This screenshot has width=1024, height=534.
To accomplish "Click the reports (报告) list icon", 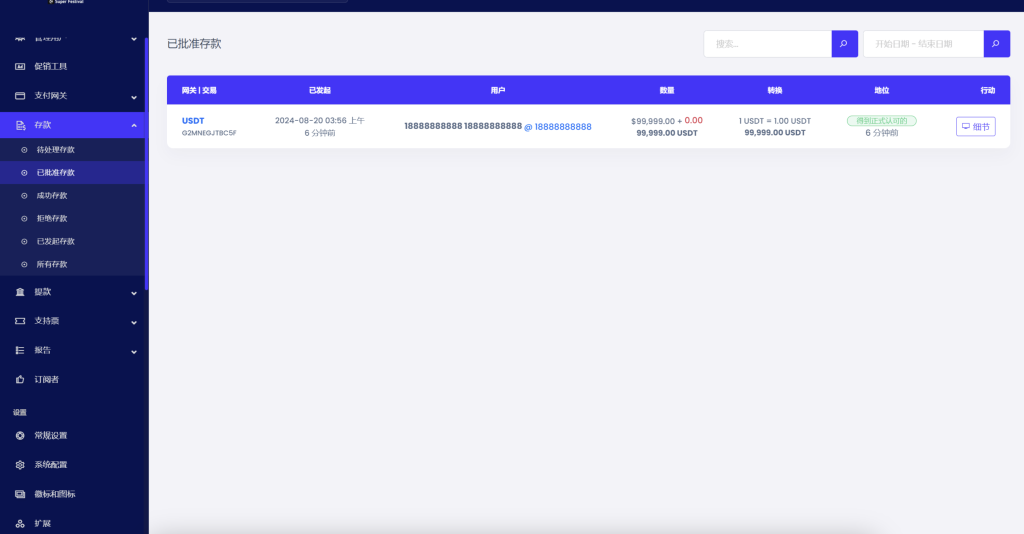I will [x=20, y=350].
